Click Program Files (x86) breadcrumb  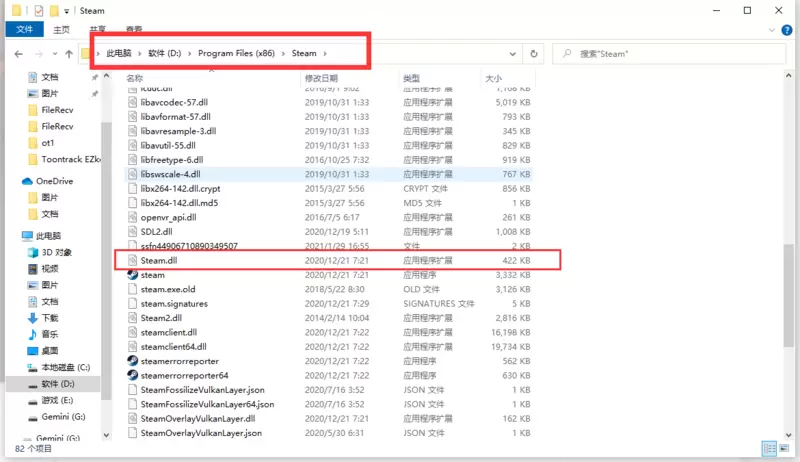[x=236, y=53]
